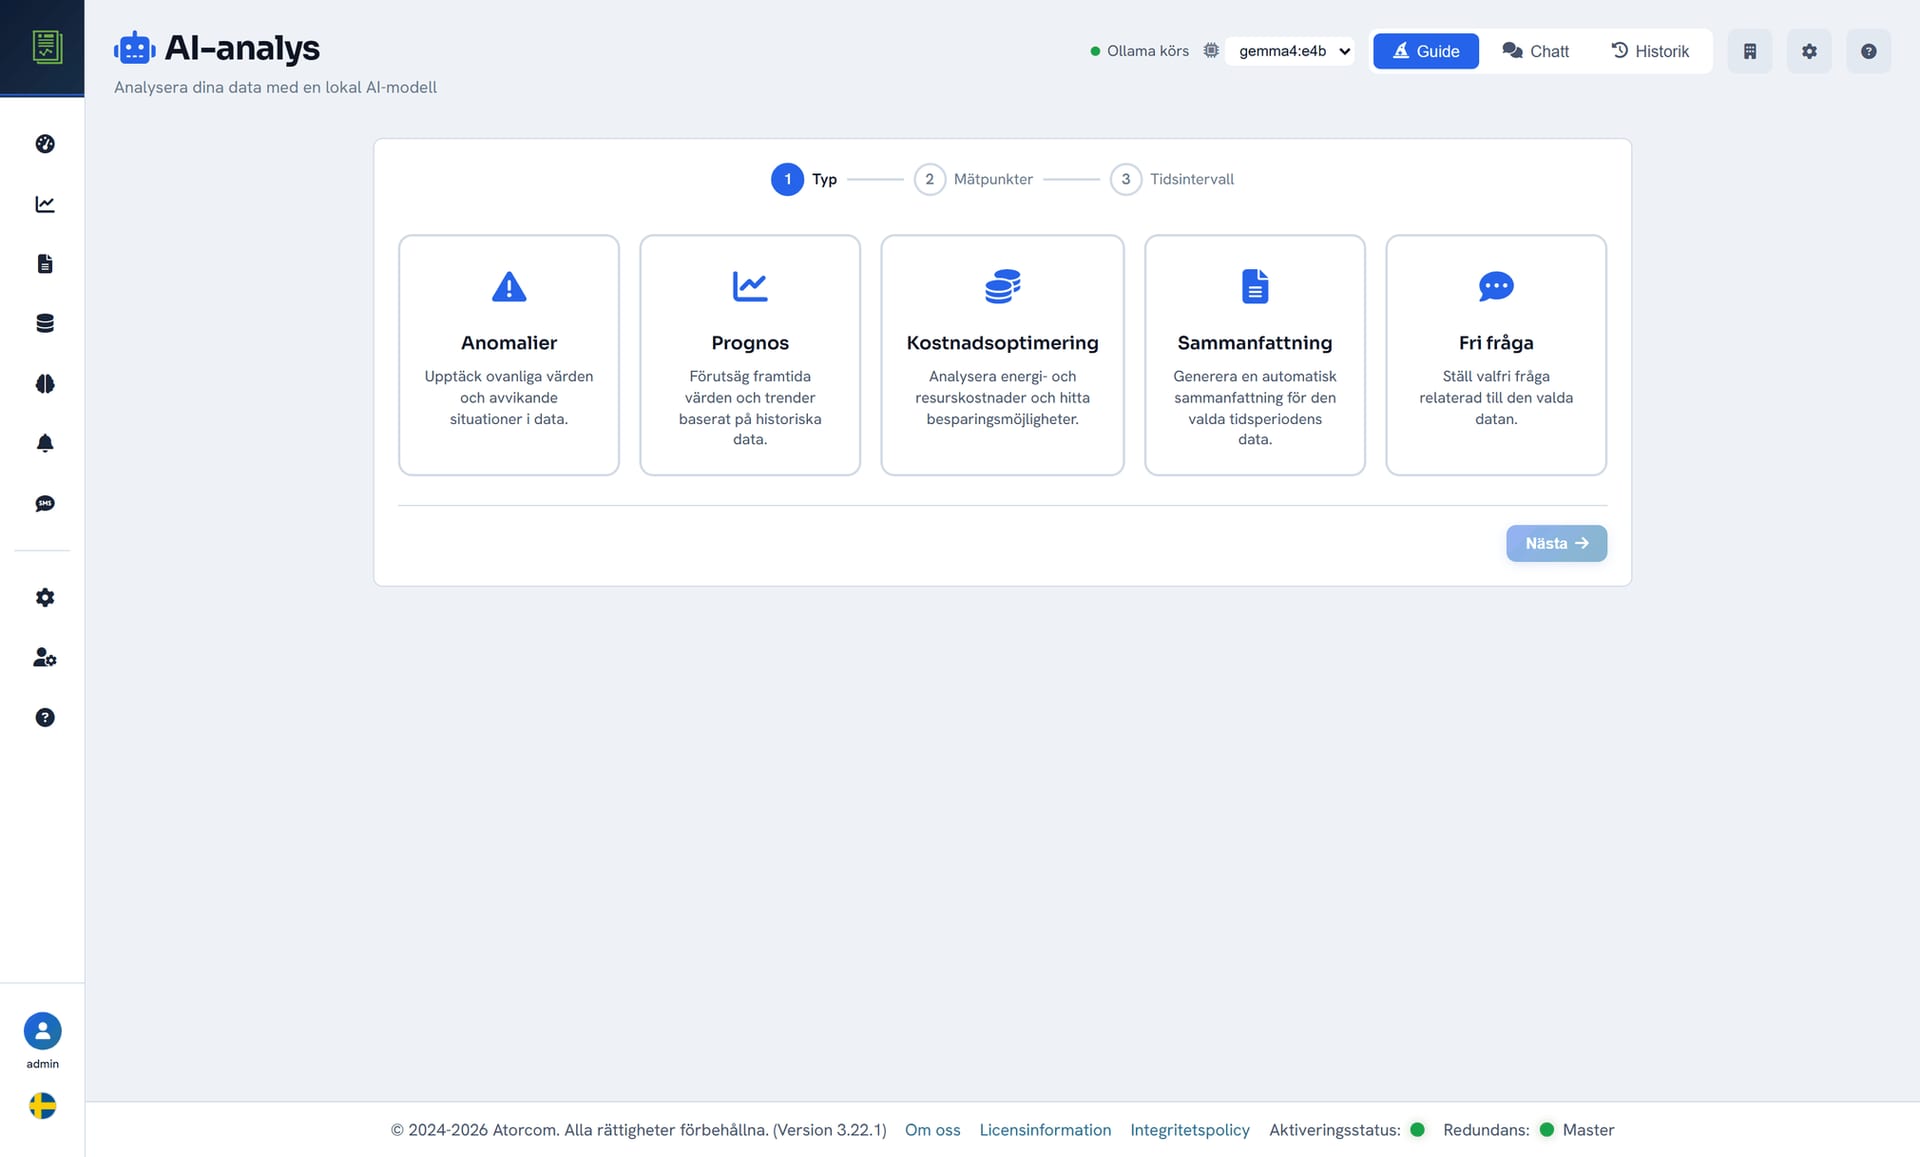Click the Kostnadsoptimering coins icon
The height and width of the screenshot is (1157, 1920).
[x=1002, y=287]
